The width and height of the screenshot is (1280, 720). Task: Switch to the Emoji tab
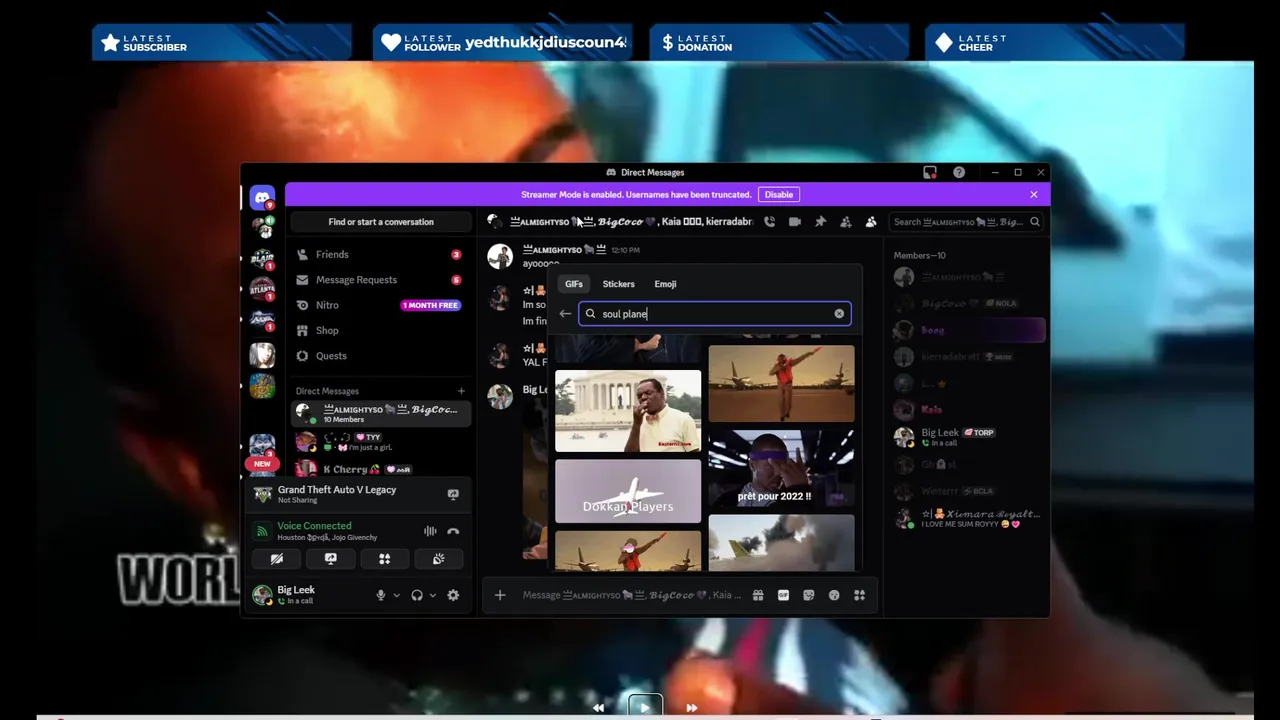[x=665, y=284]
